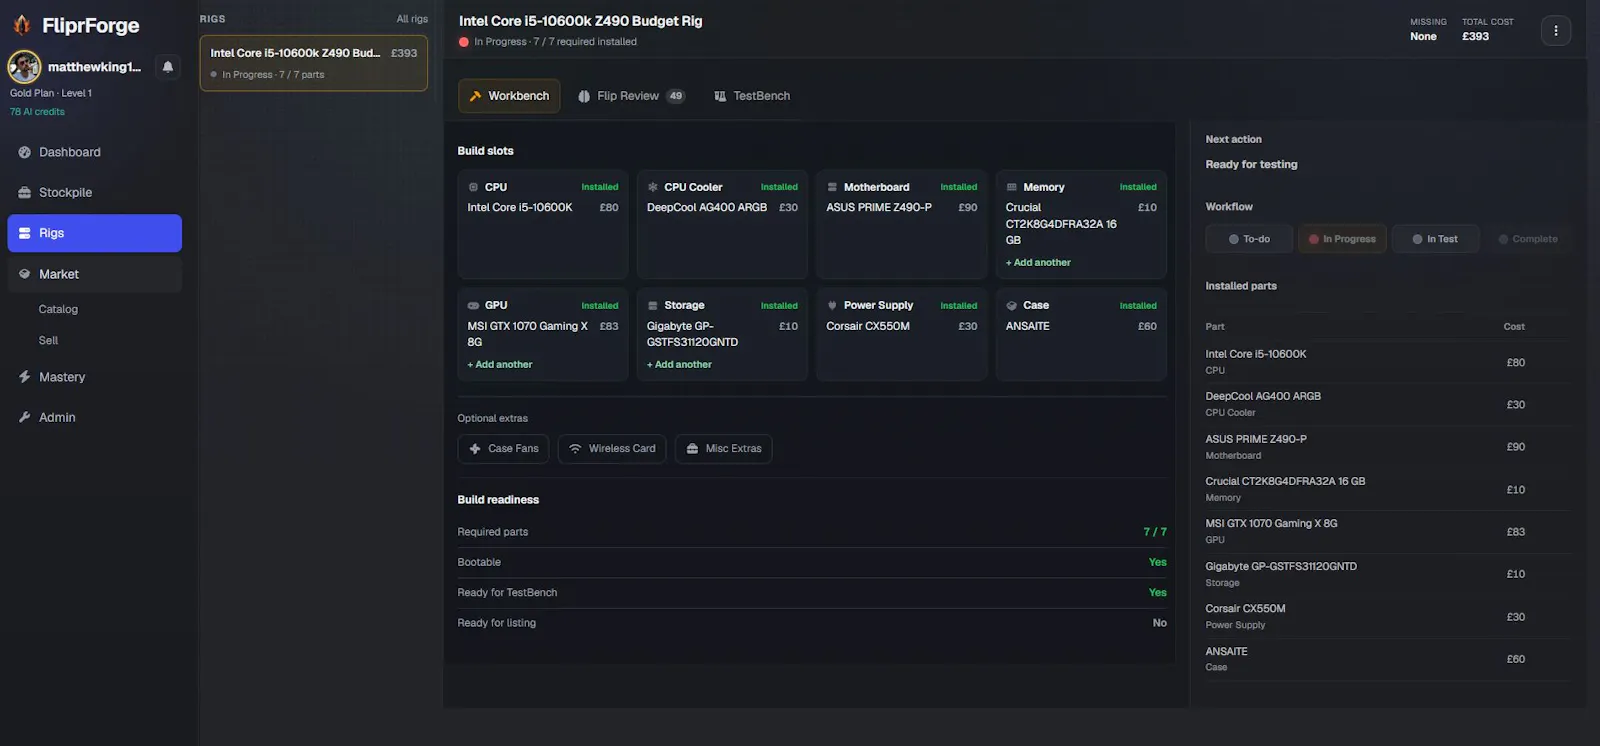Set workflow status to In Progress

[x=1342, y=239]
